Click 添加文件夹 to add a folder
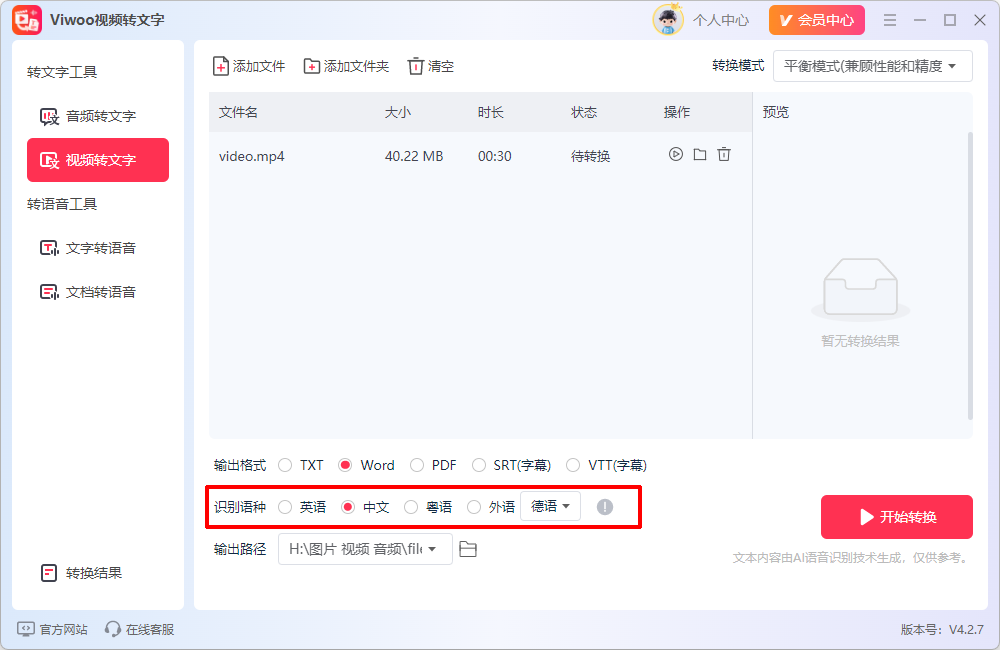 click(x=346, y=66)
